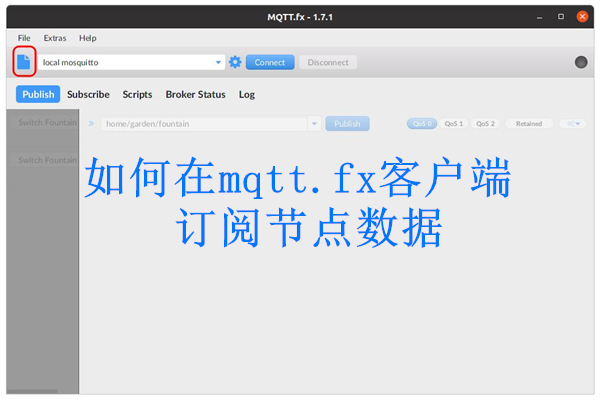
Task: Click the local mosquitto profile text
Action: coord(70,62)
